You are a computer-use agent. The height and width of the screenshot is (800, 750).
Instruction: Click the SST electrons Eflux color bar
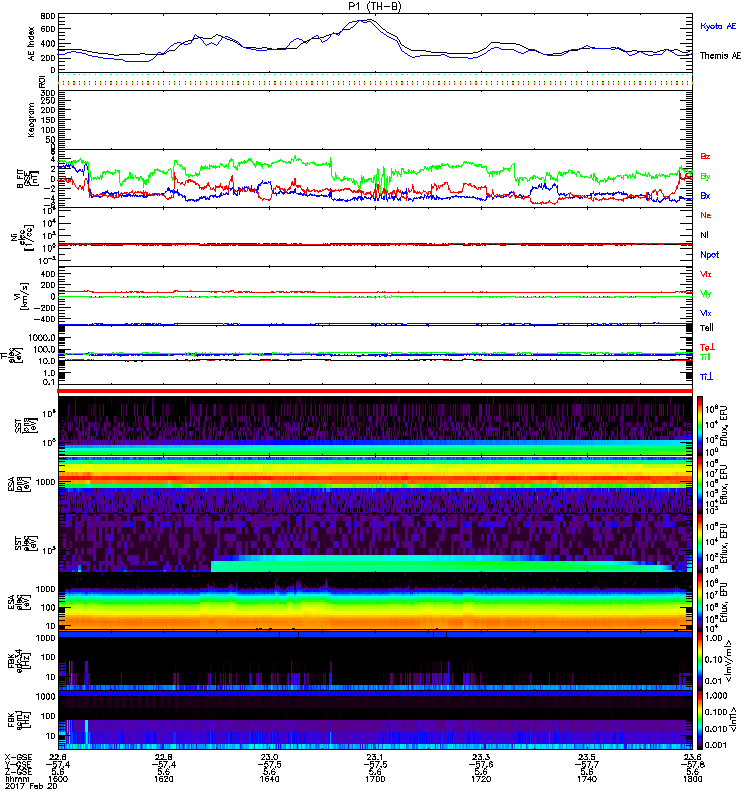700,543
